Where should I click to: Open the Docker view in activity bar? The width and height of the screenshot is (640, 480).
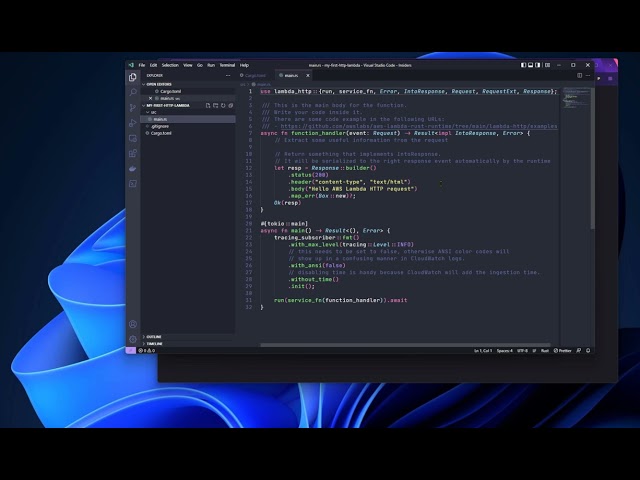point(133,169)
